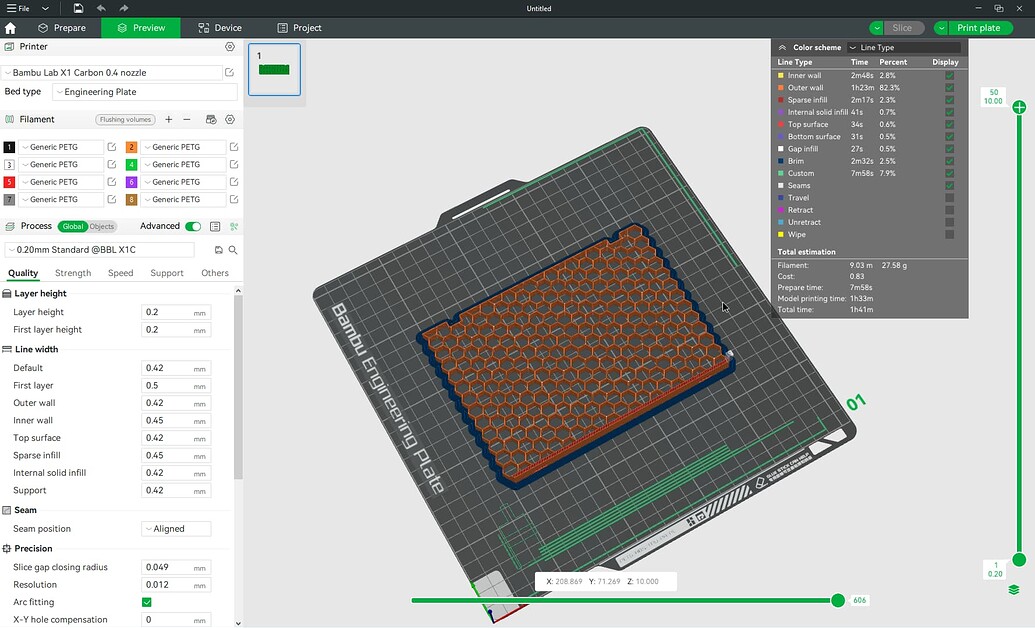This screenshot has height=628, width=1035.
Task: Edit filament 4 Generic PETG preset
Action: [x=234, y=164]
